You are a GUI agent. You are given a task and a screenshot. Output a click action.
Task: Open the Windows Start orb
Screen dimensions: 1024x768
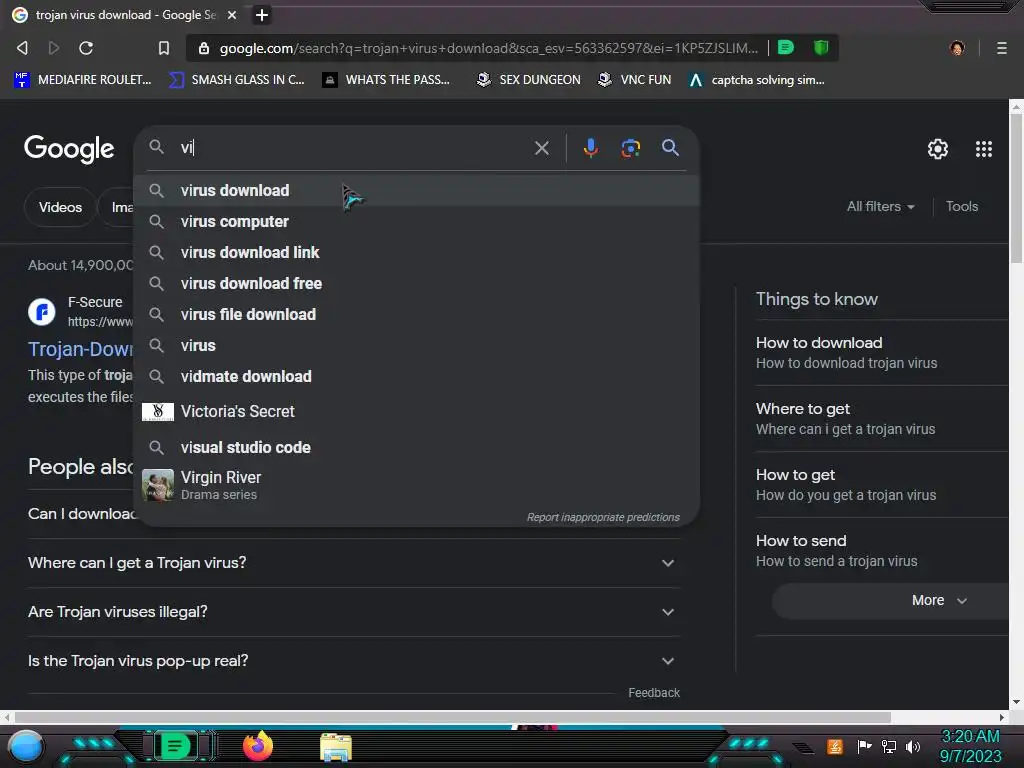click(26, 746)
